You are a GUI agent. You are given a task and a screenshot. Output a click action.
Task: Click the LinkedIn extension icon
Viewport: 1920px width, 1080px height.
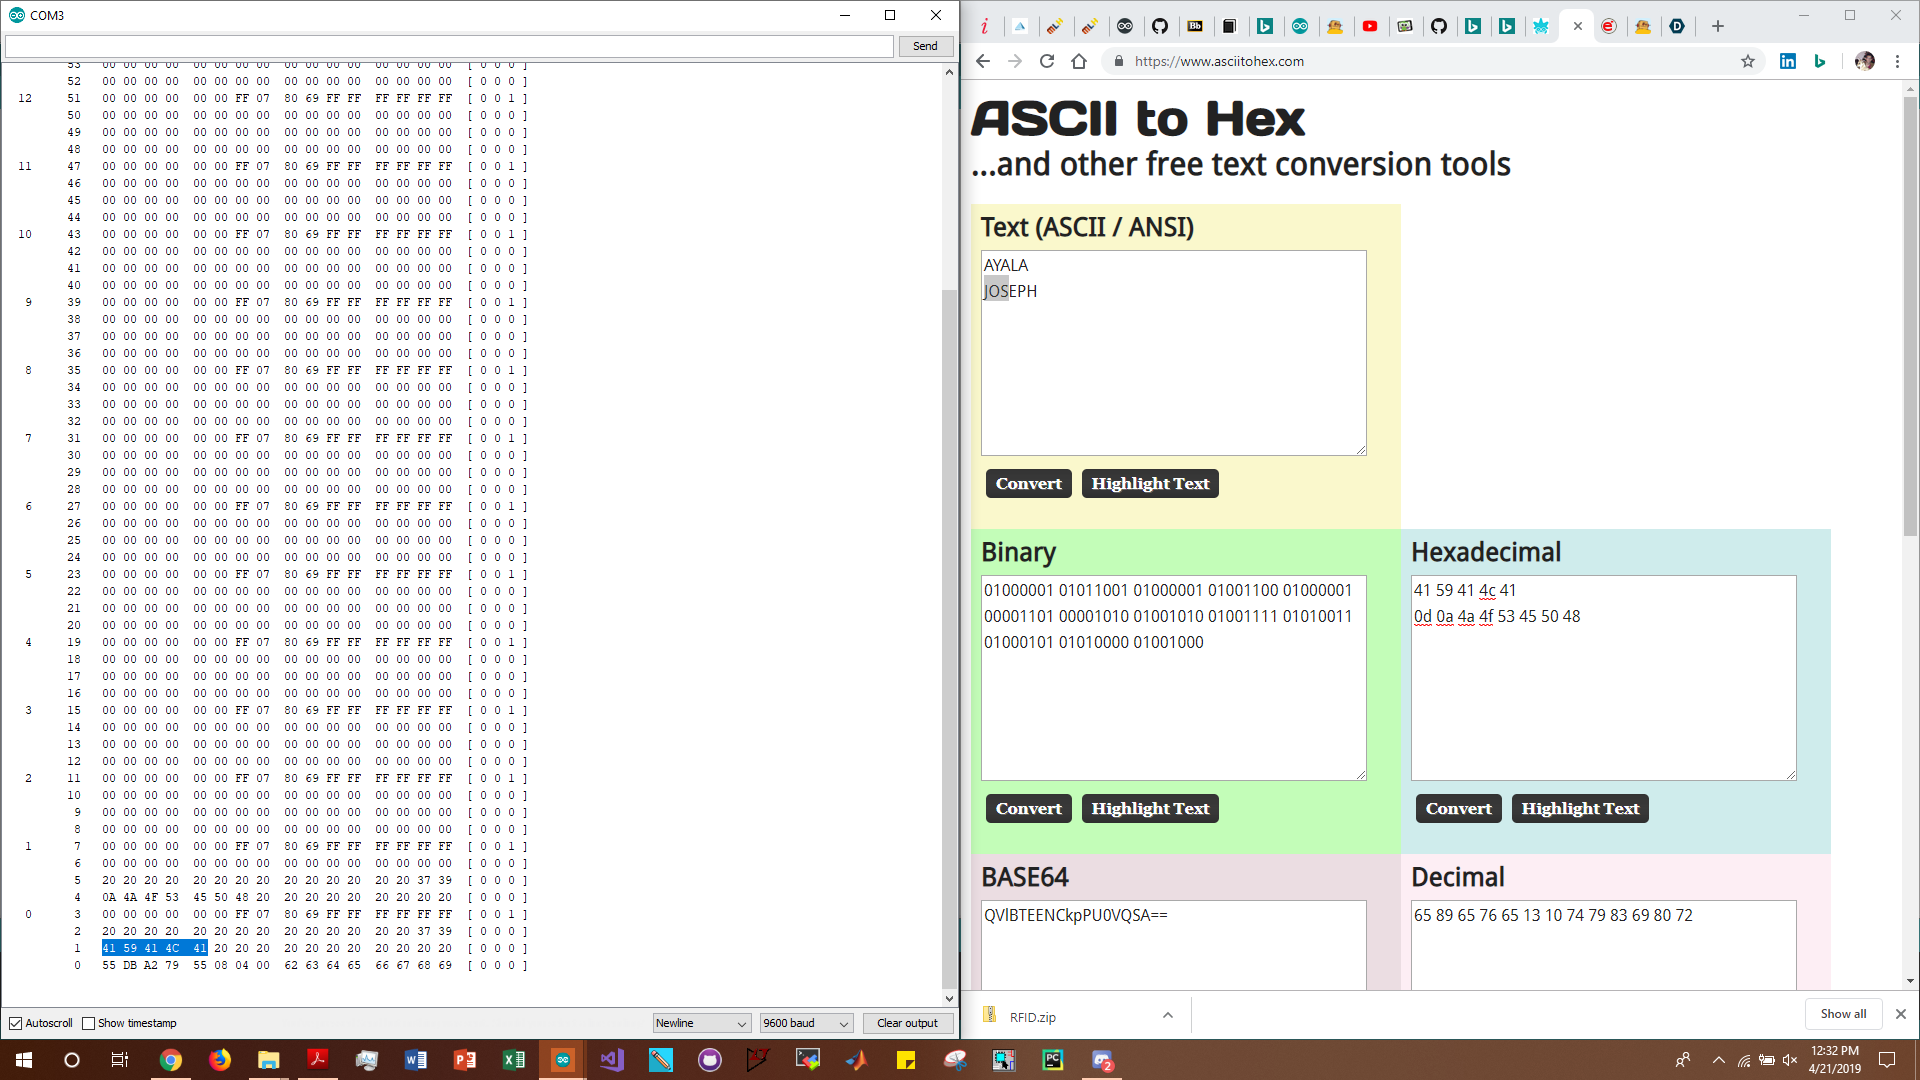1787,61
